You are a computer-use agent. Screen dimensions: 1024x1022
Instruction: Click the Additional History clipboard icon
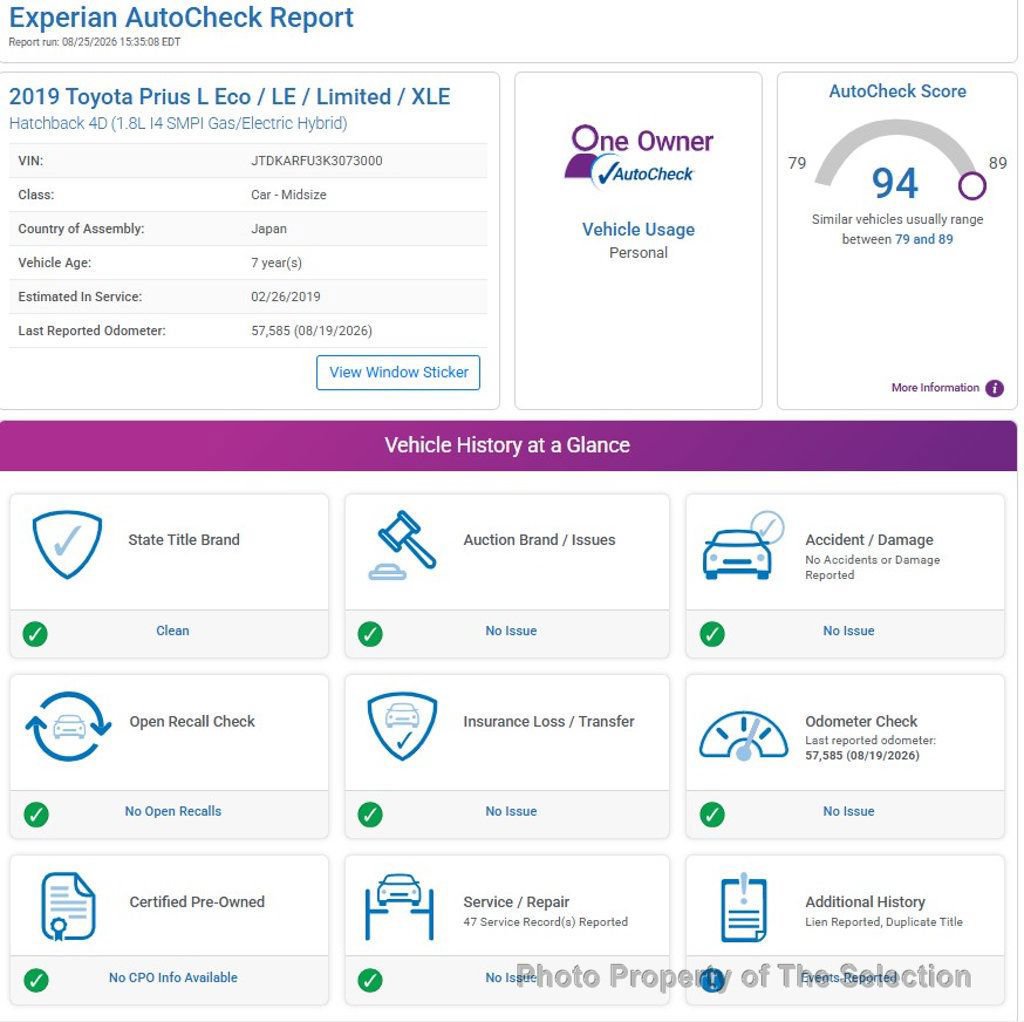point(743,908)
